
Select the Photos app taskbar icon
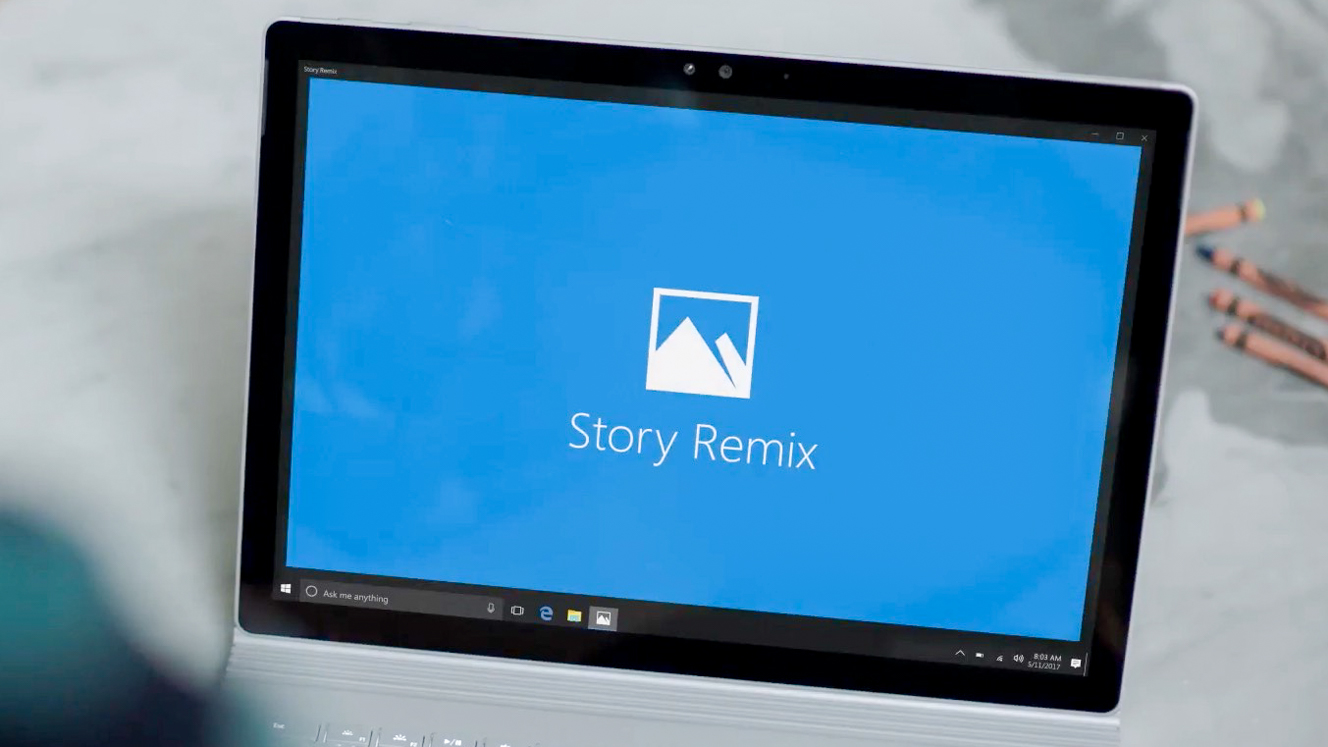pyautogui.click(x=603, y=619)
